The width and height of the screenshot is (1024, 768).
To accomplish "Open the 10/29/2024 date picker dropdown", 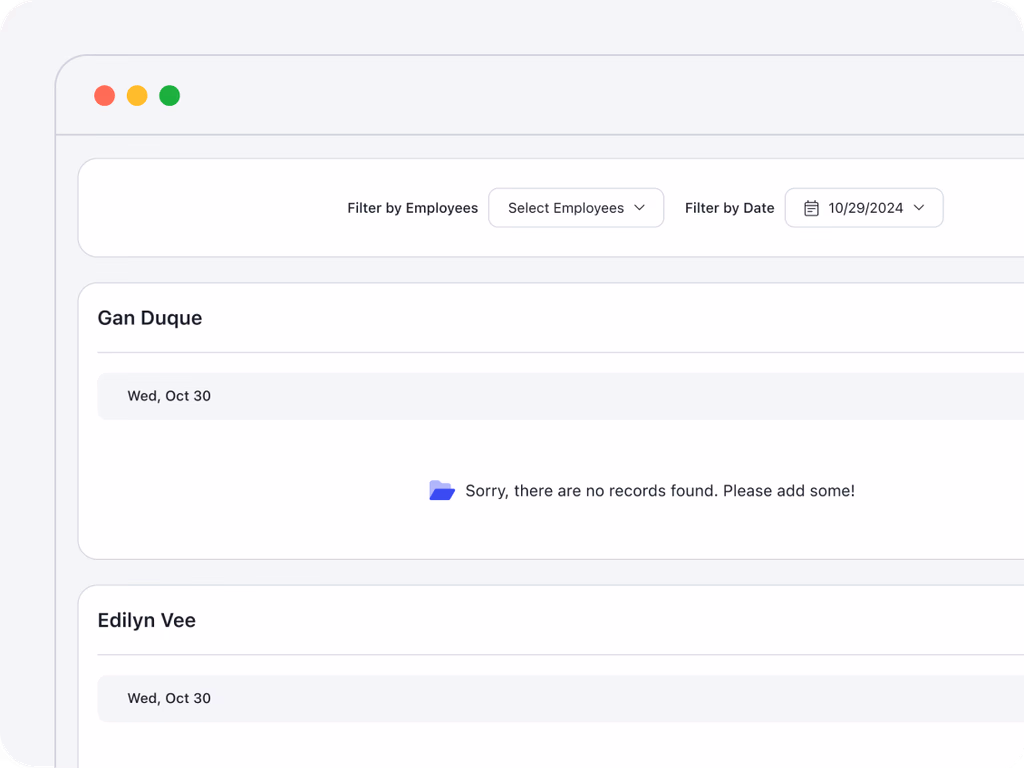I will point(863,208).
